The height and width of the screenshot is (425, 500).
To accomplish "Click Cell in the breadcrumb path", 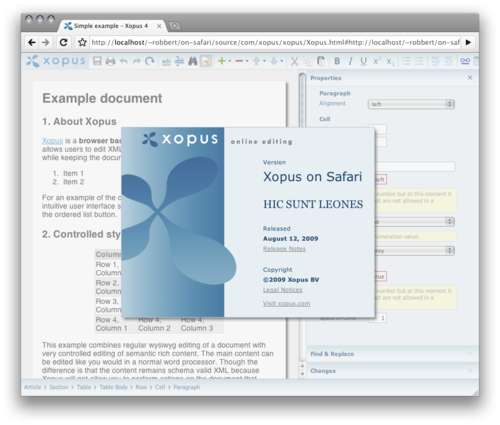I will (160, 387).
